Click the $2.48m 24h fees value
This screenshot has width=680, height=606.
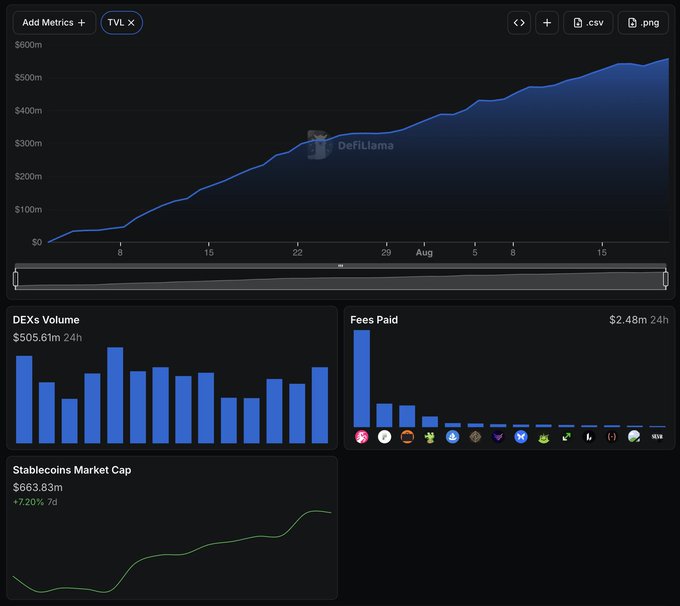click(x=638, y=320)
